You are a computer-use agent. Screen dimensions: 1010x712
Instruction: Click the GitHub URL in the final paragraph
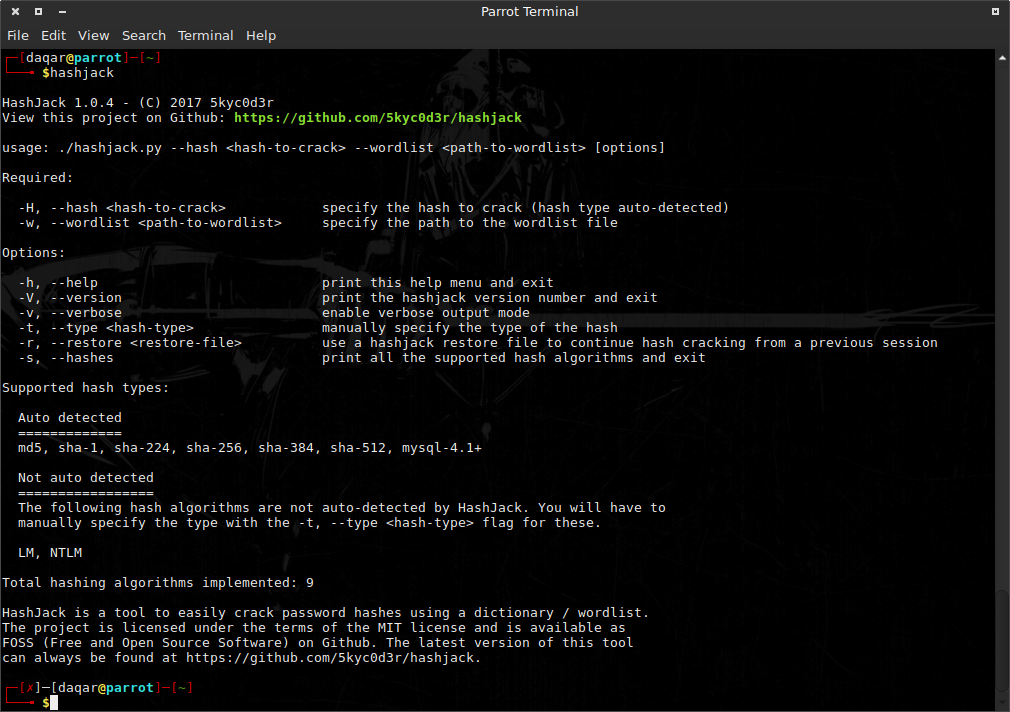click(x=330, y=658)
